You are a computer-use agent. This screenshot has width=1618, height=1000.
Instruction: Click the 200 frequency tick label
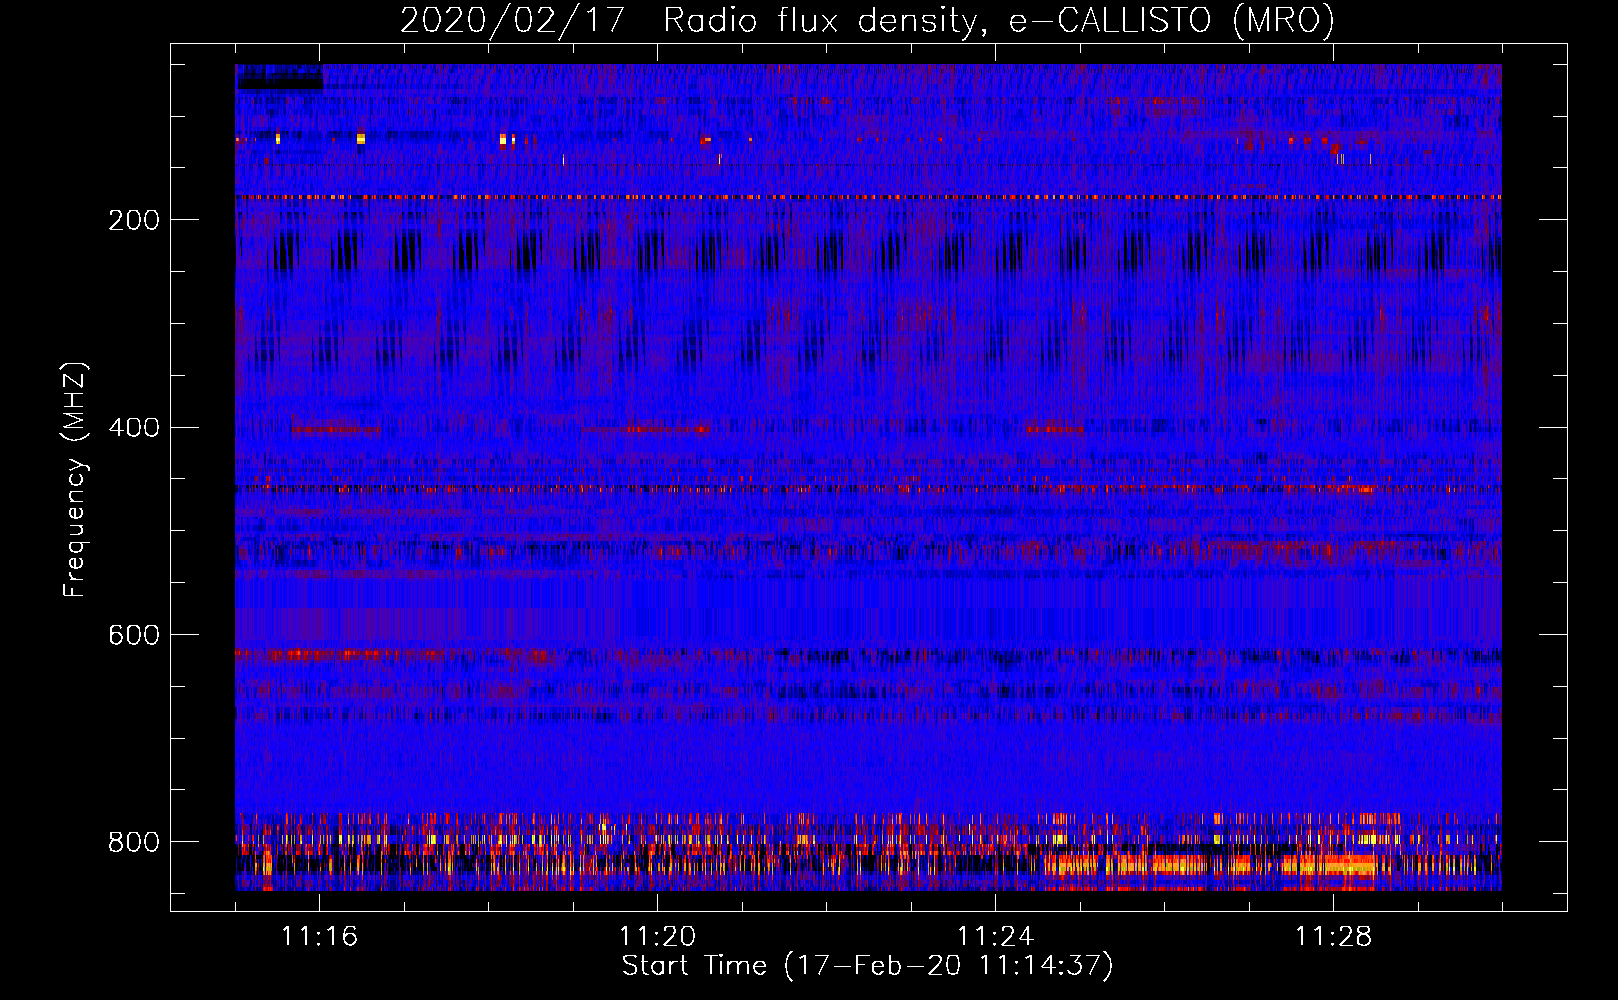click(134, 220)
